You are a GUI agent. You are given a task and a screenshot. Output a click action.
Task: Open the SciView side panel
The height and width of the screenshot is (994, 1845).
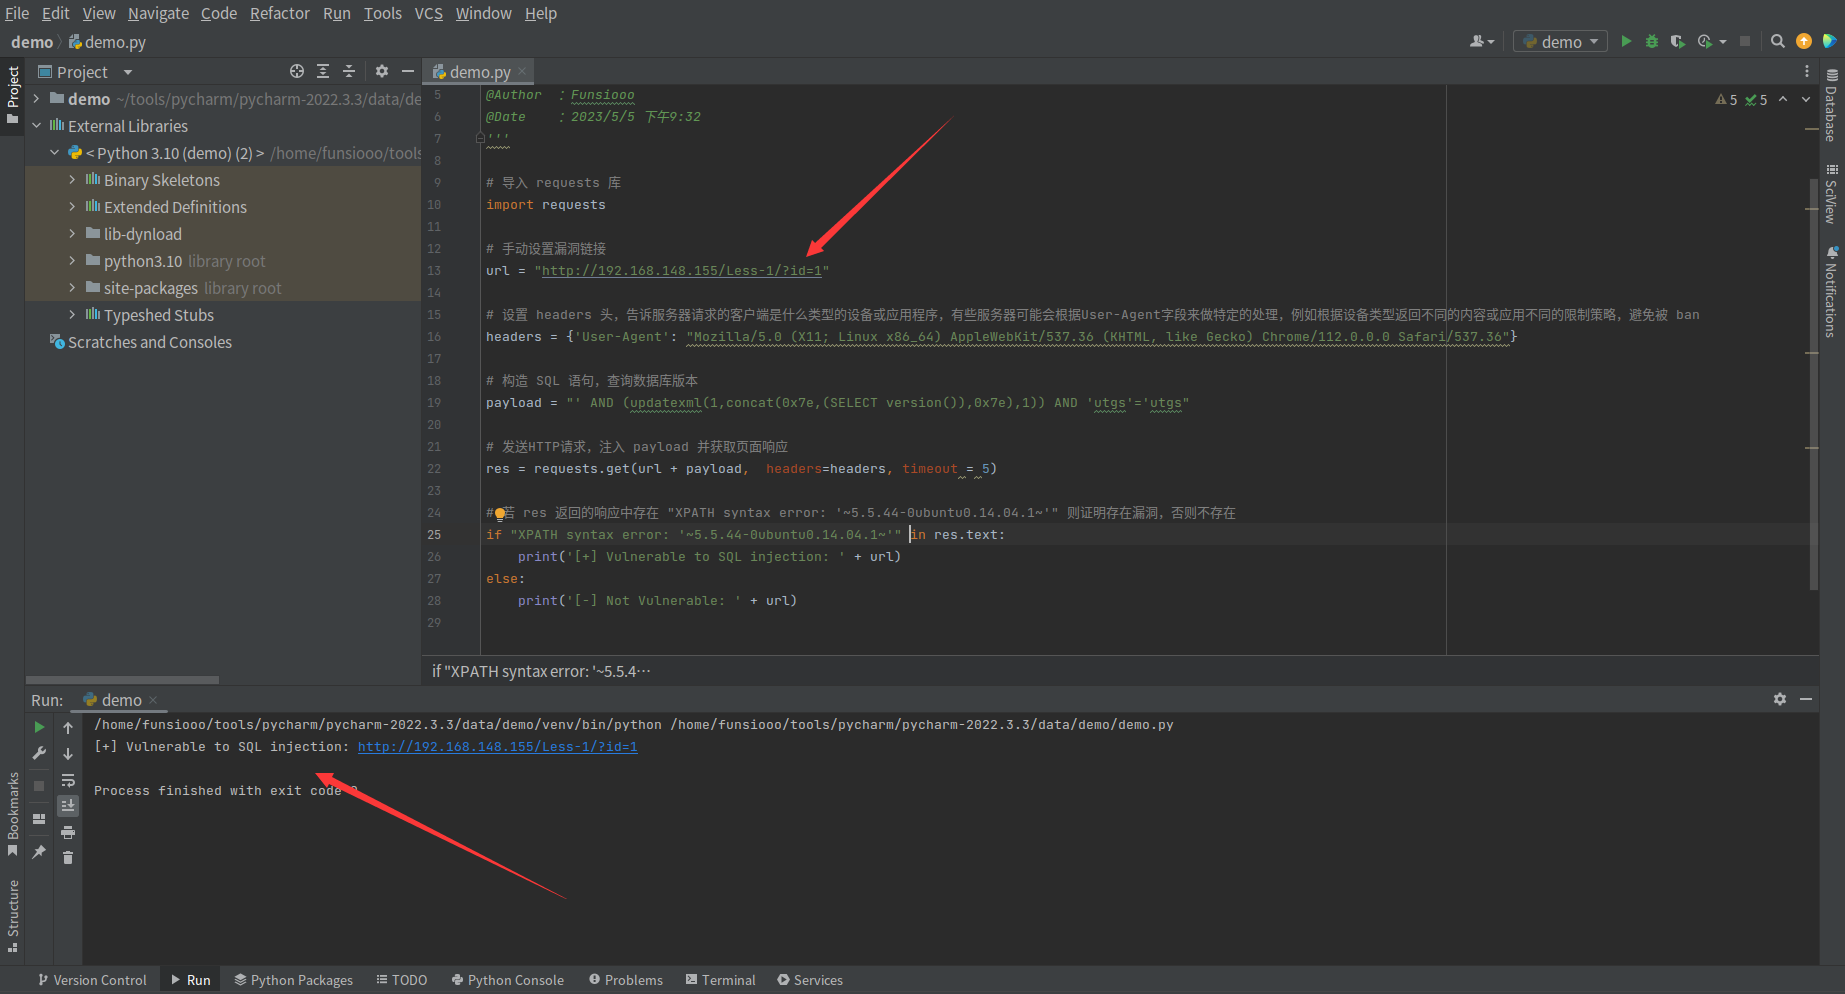(x=1831, y=194)
